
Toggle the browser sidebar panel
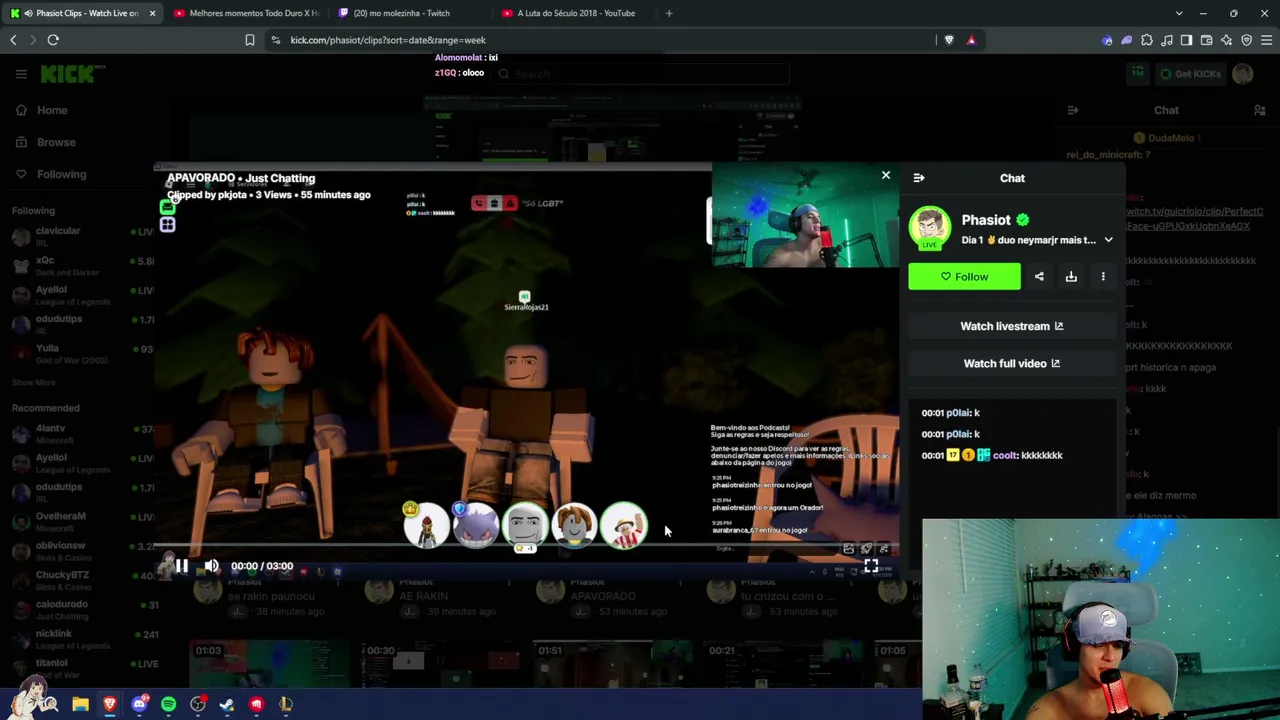click(1186, 40)
